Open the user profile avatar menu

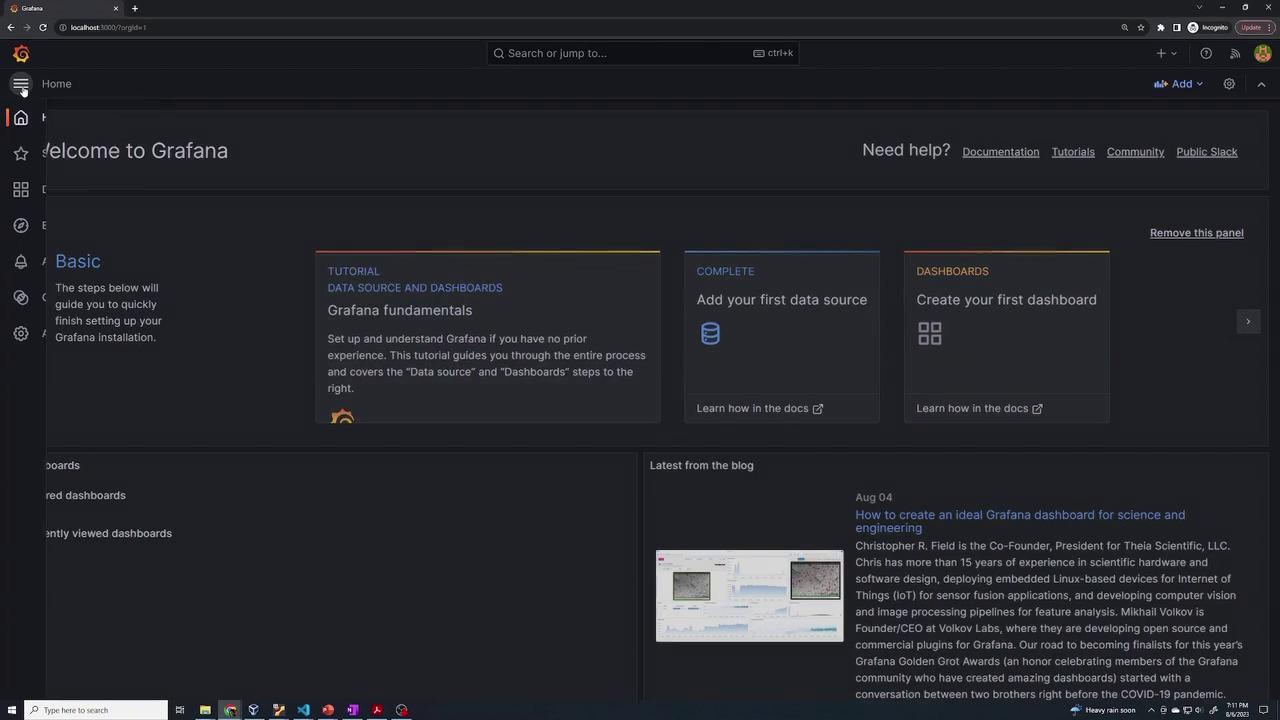pyautogui.click(x=1262, y=54)
